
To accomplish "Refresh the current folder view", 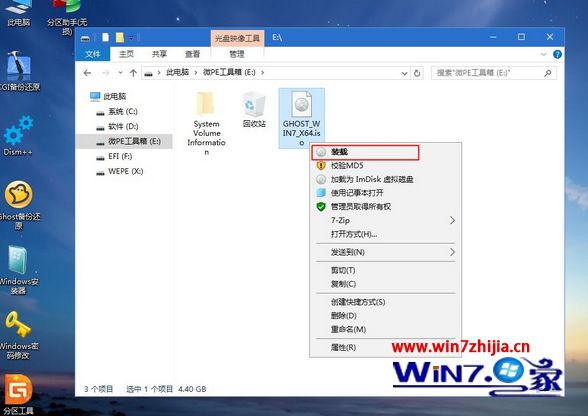I will click(417, 73).
